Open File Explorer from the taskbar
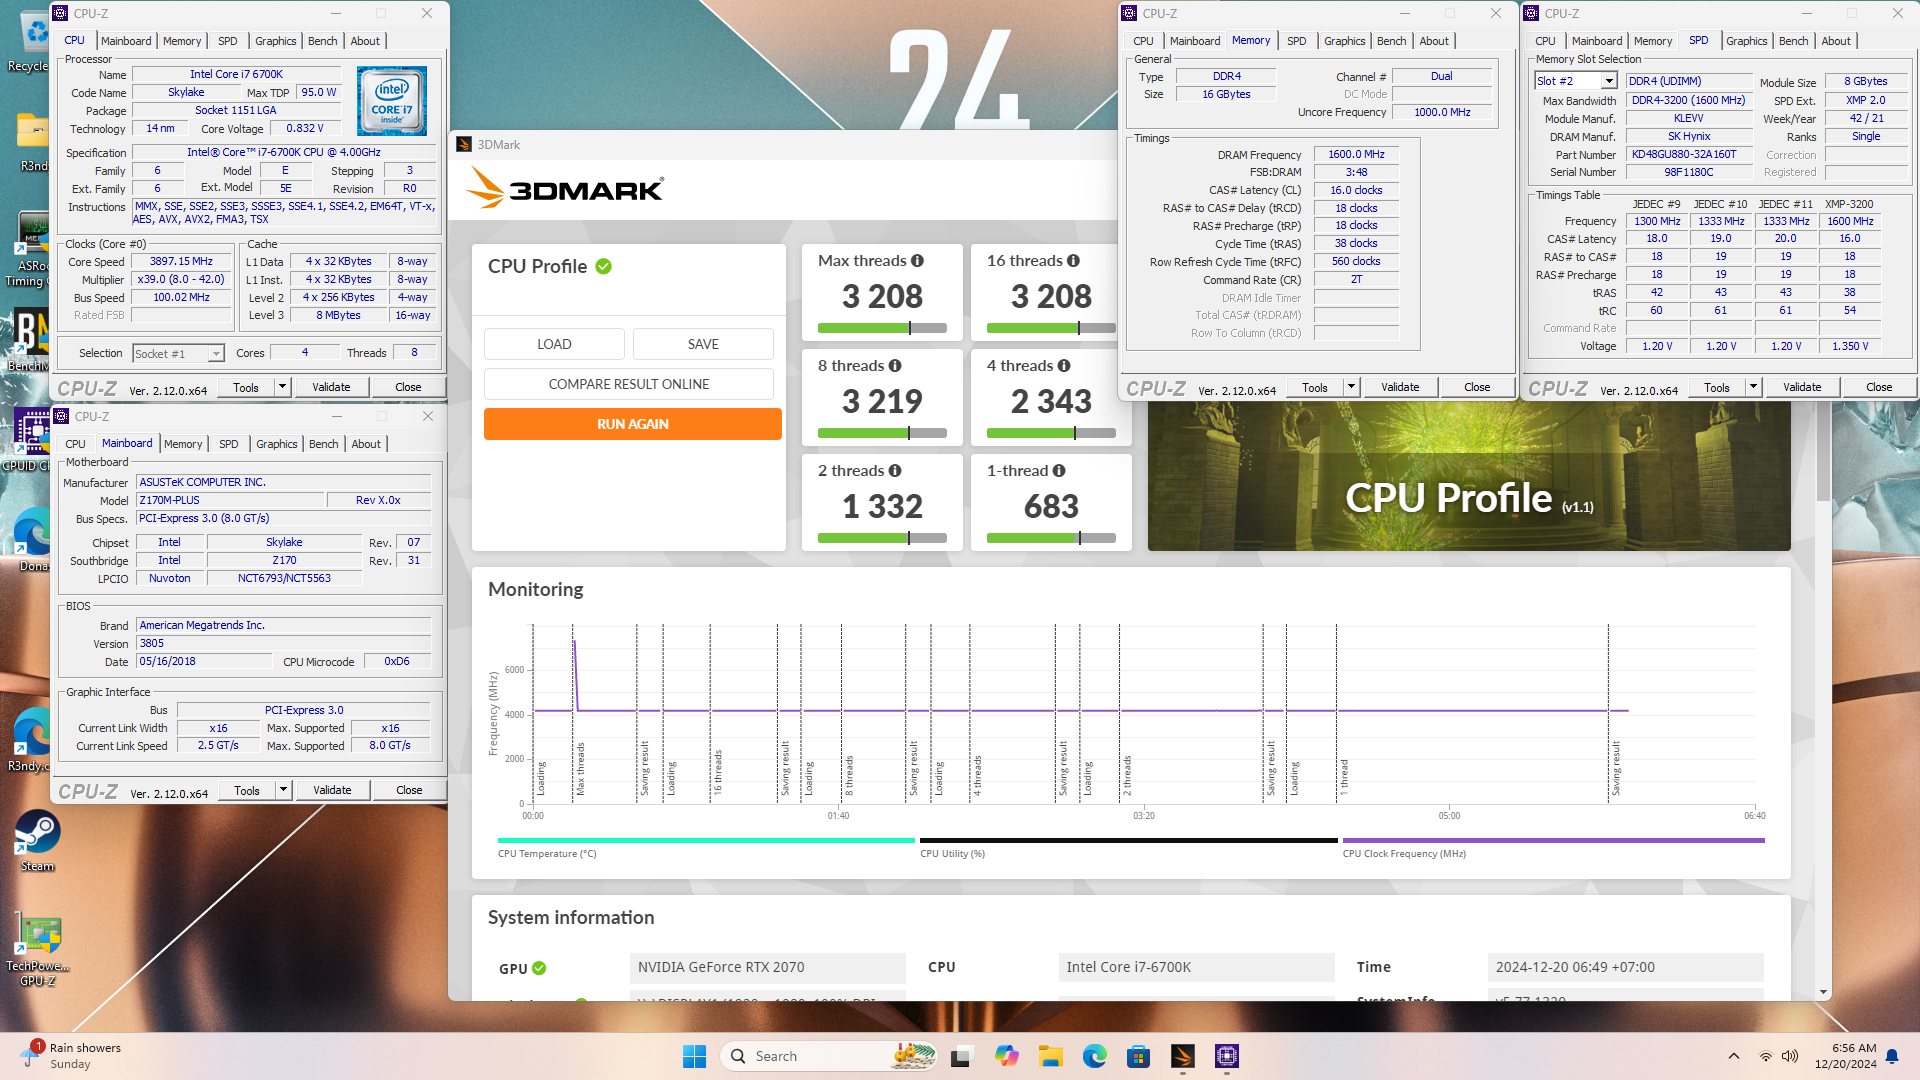 coord(1050,1056)
